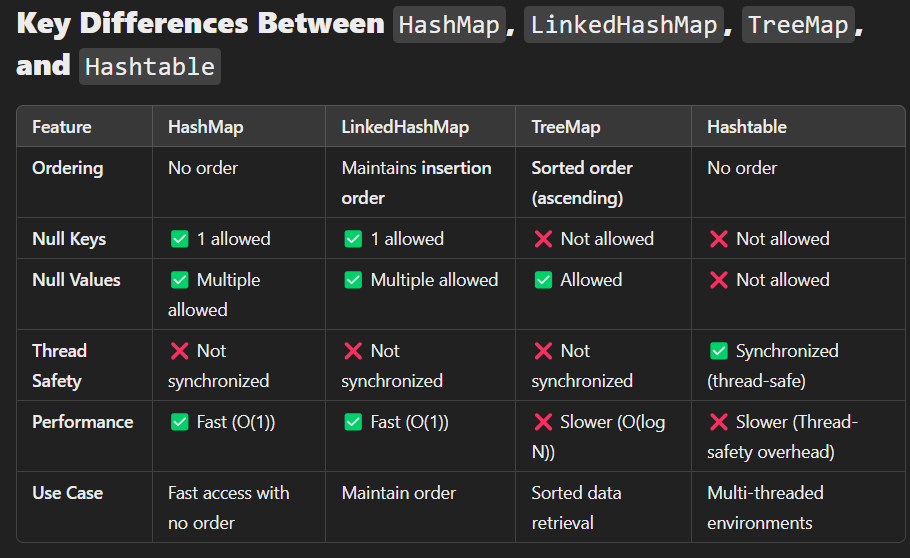910x558 pixels.
Task: Click the green check beside HashMap's "1 allowed"
Action: (x=180, y=239)
